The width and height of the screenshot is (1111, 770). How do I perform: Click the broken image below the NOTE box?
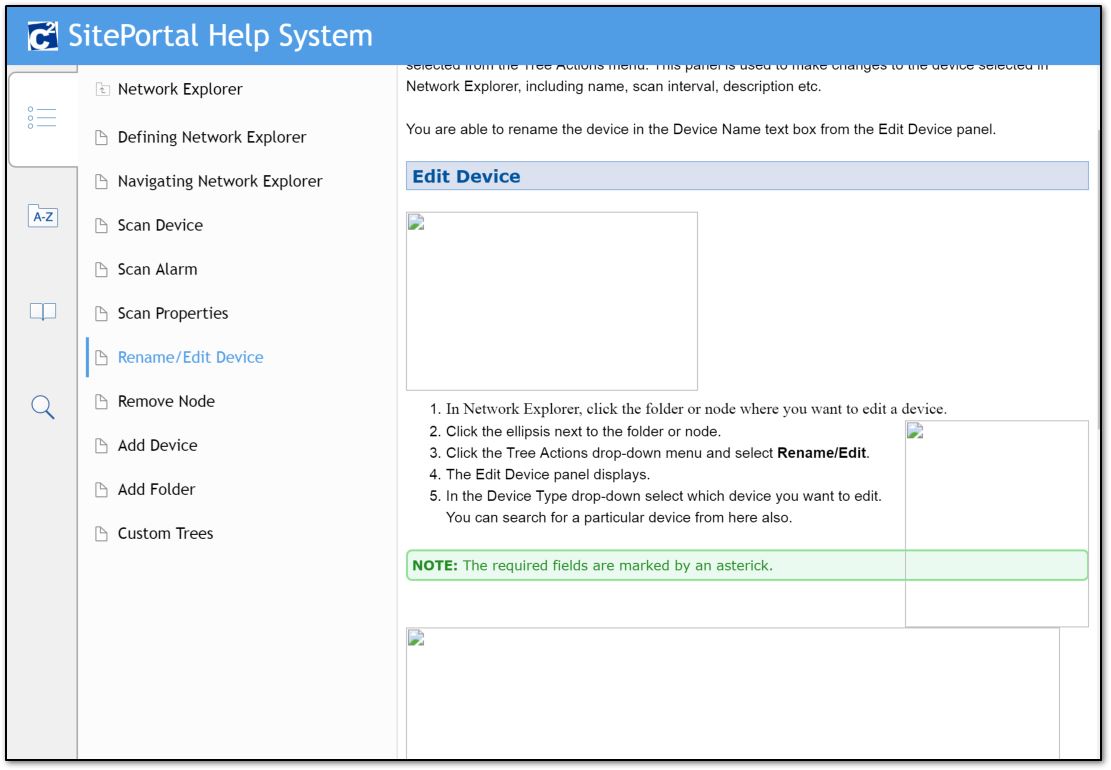(733, 693)
